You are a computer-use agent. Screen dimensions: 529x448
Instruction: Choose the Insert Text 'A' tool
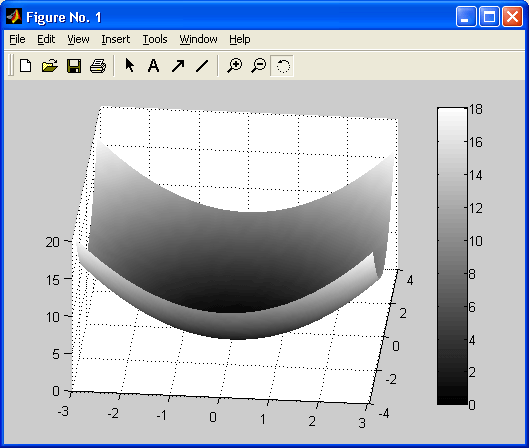(154, 65)
